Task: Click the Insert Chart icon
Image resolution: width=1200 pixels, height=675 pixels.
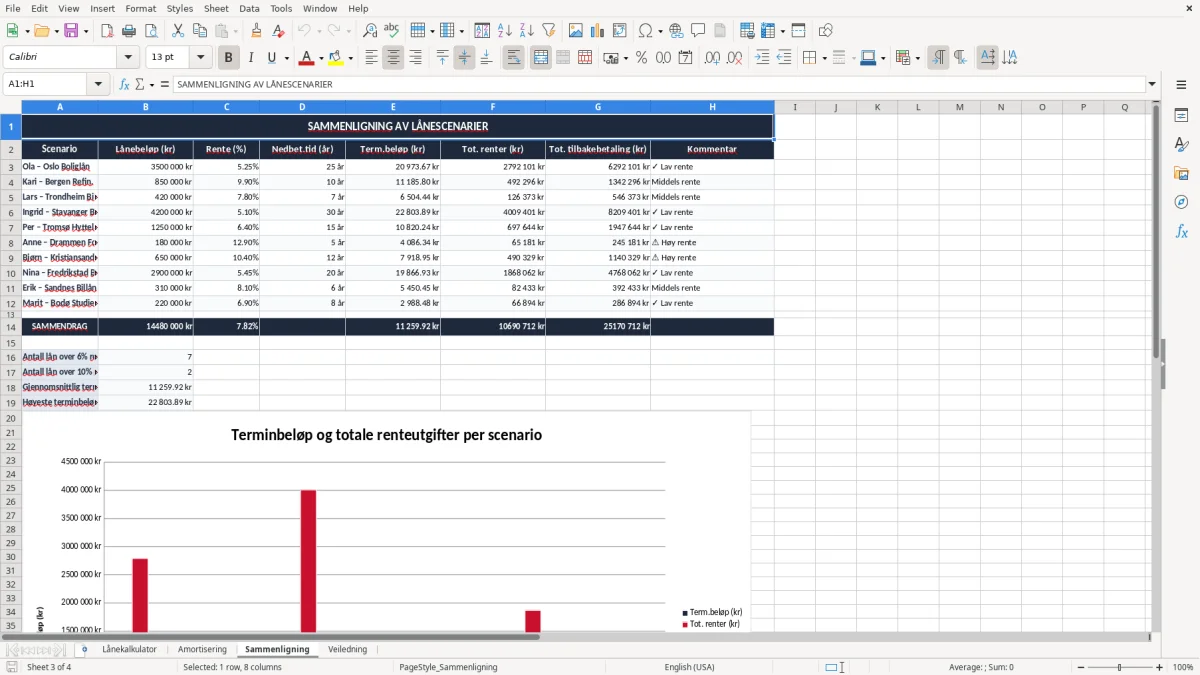Action: pyautogui.click(x=598, y=31)
